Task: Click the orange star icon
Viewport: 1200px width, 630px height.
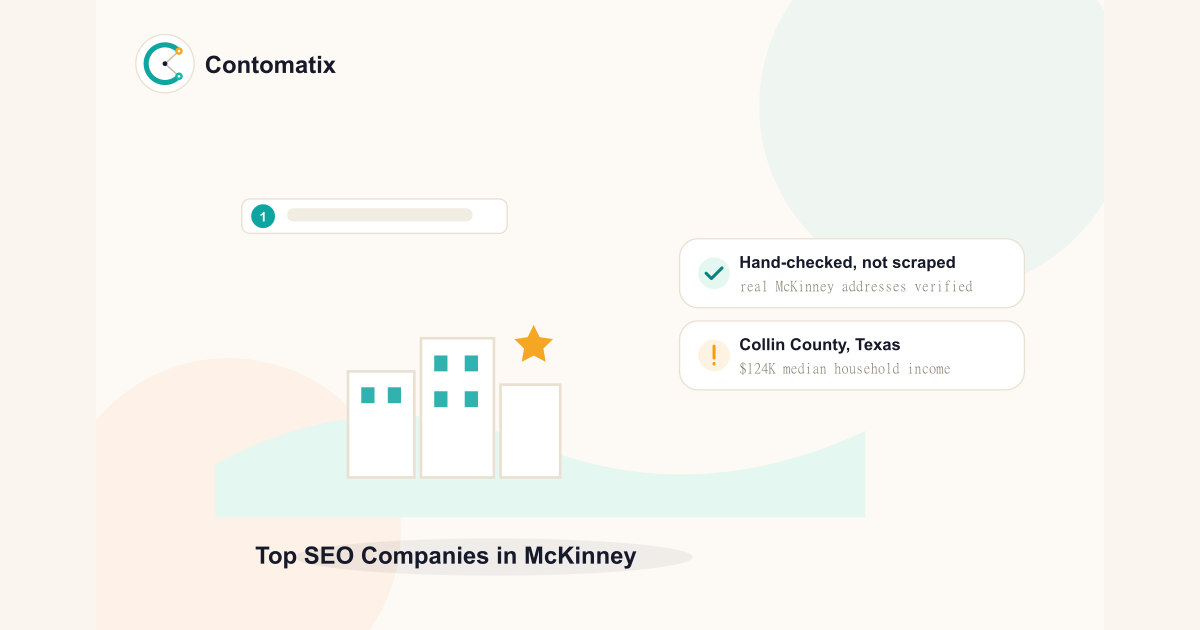Action: (533, 344)
